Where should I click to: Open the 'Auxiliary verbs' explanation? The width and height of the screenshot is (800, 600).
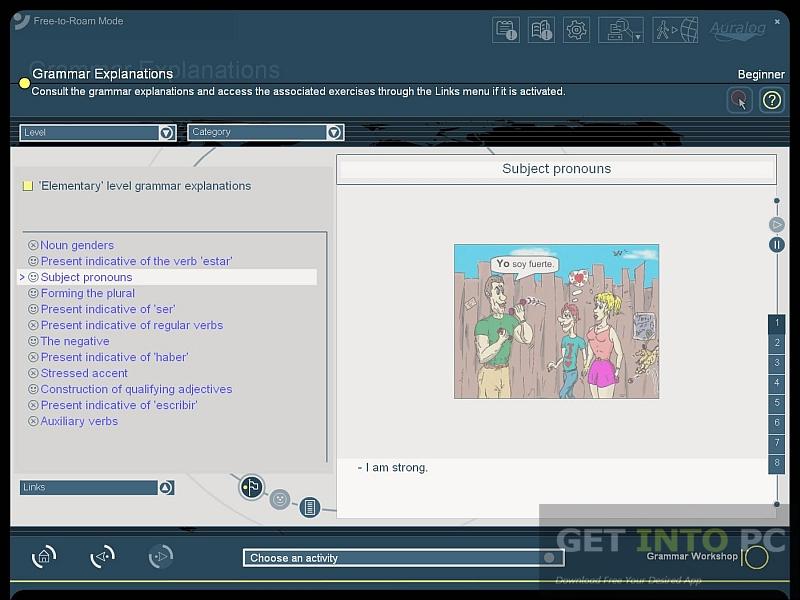[x=79, y=421]
